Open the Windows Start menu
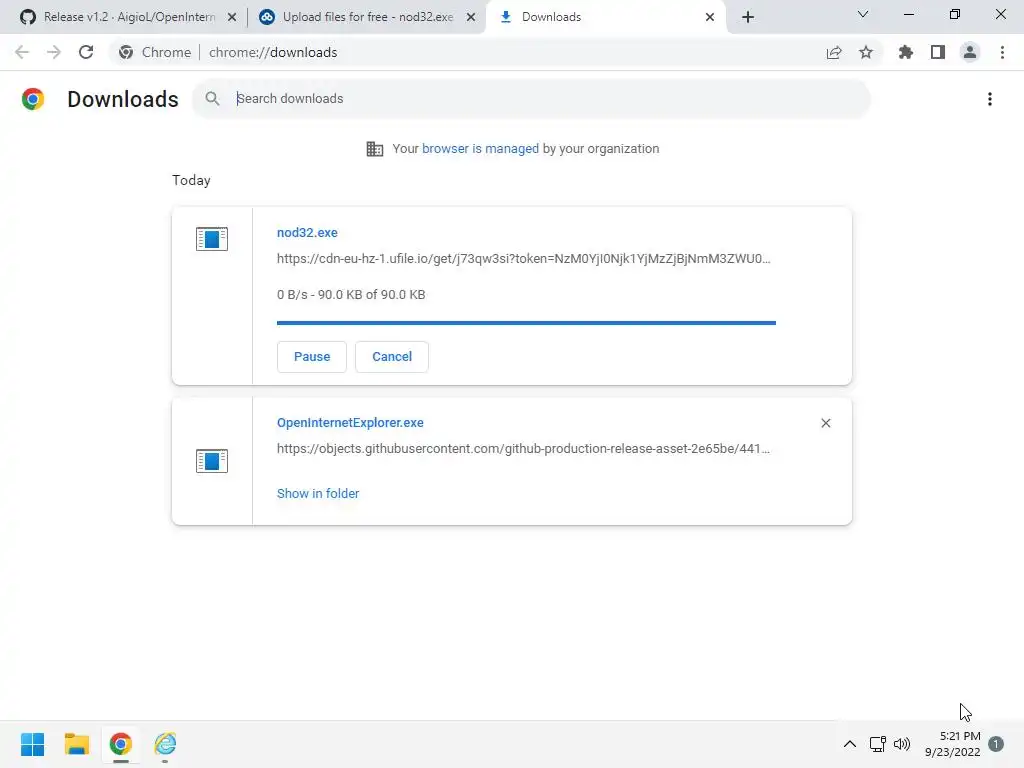Screen dimensions: 1024x768 coord(32,744)
